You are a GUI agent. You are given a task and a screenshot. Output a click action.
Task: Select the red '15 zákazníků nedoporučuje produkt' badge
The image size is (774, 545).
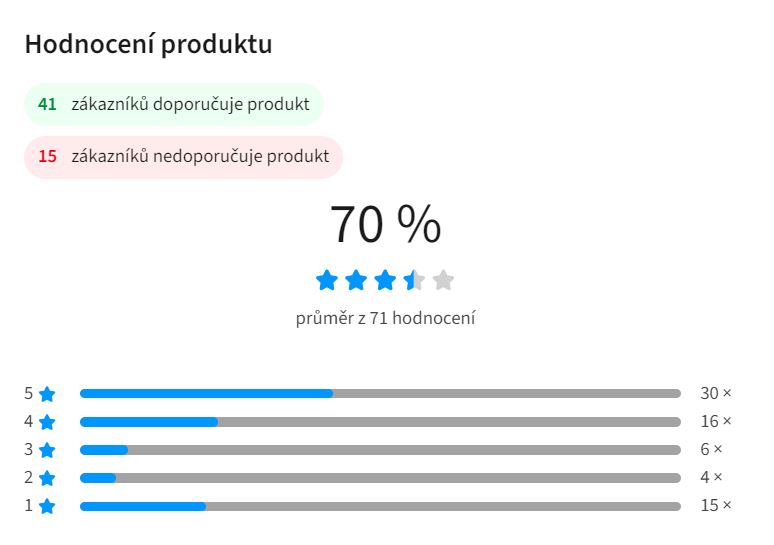[183, 157]
